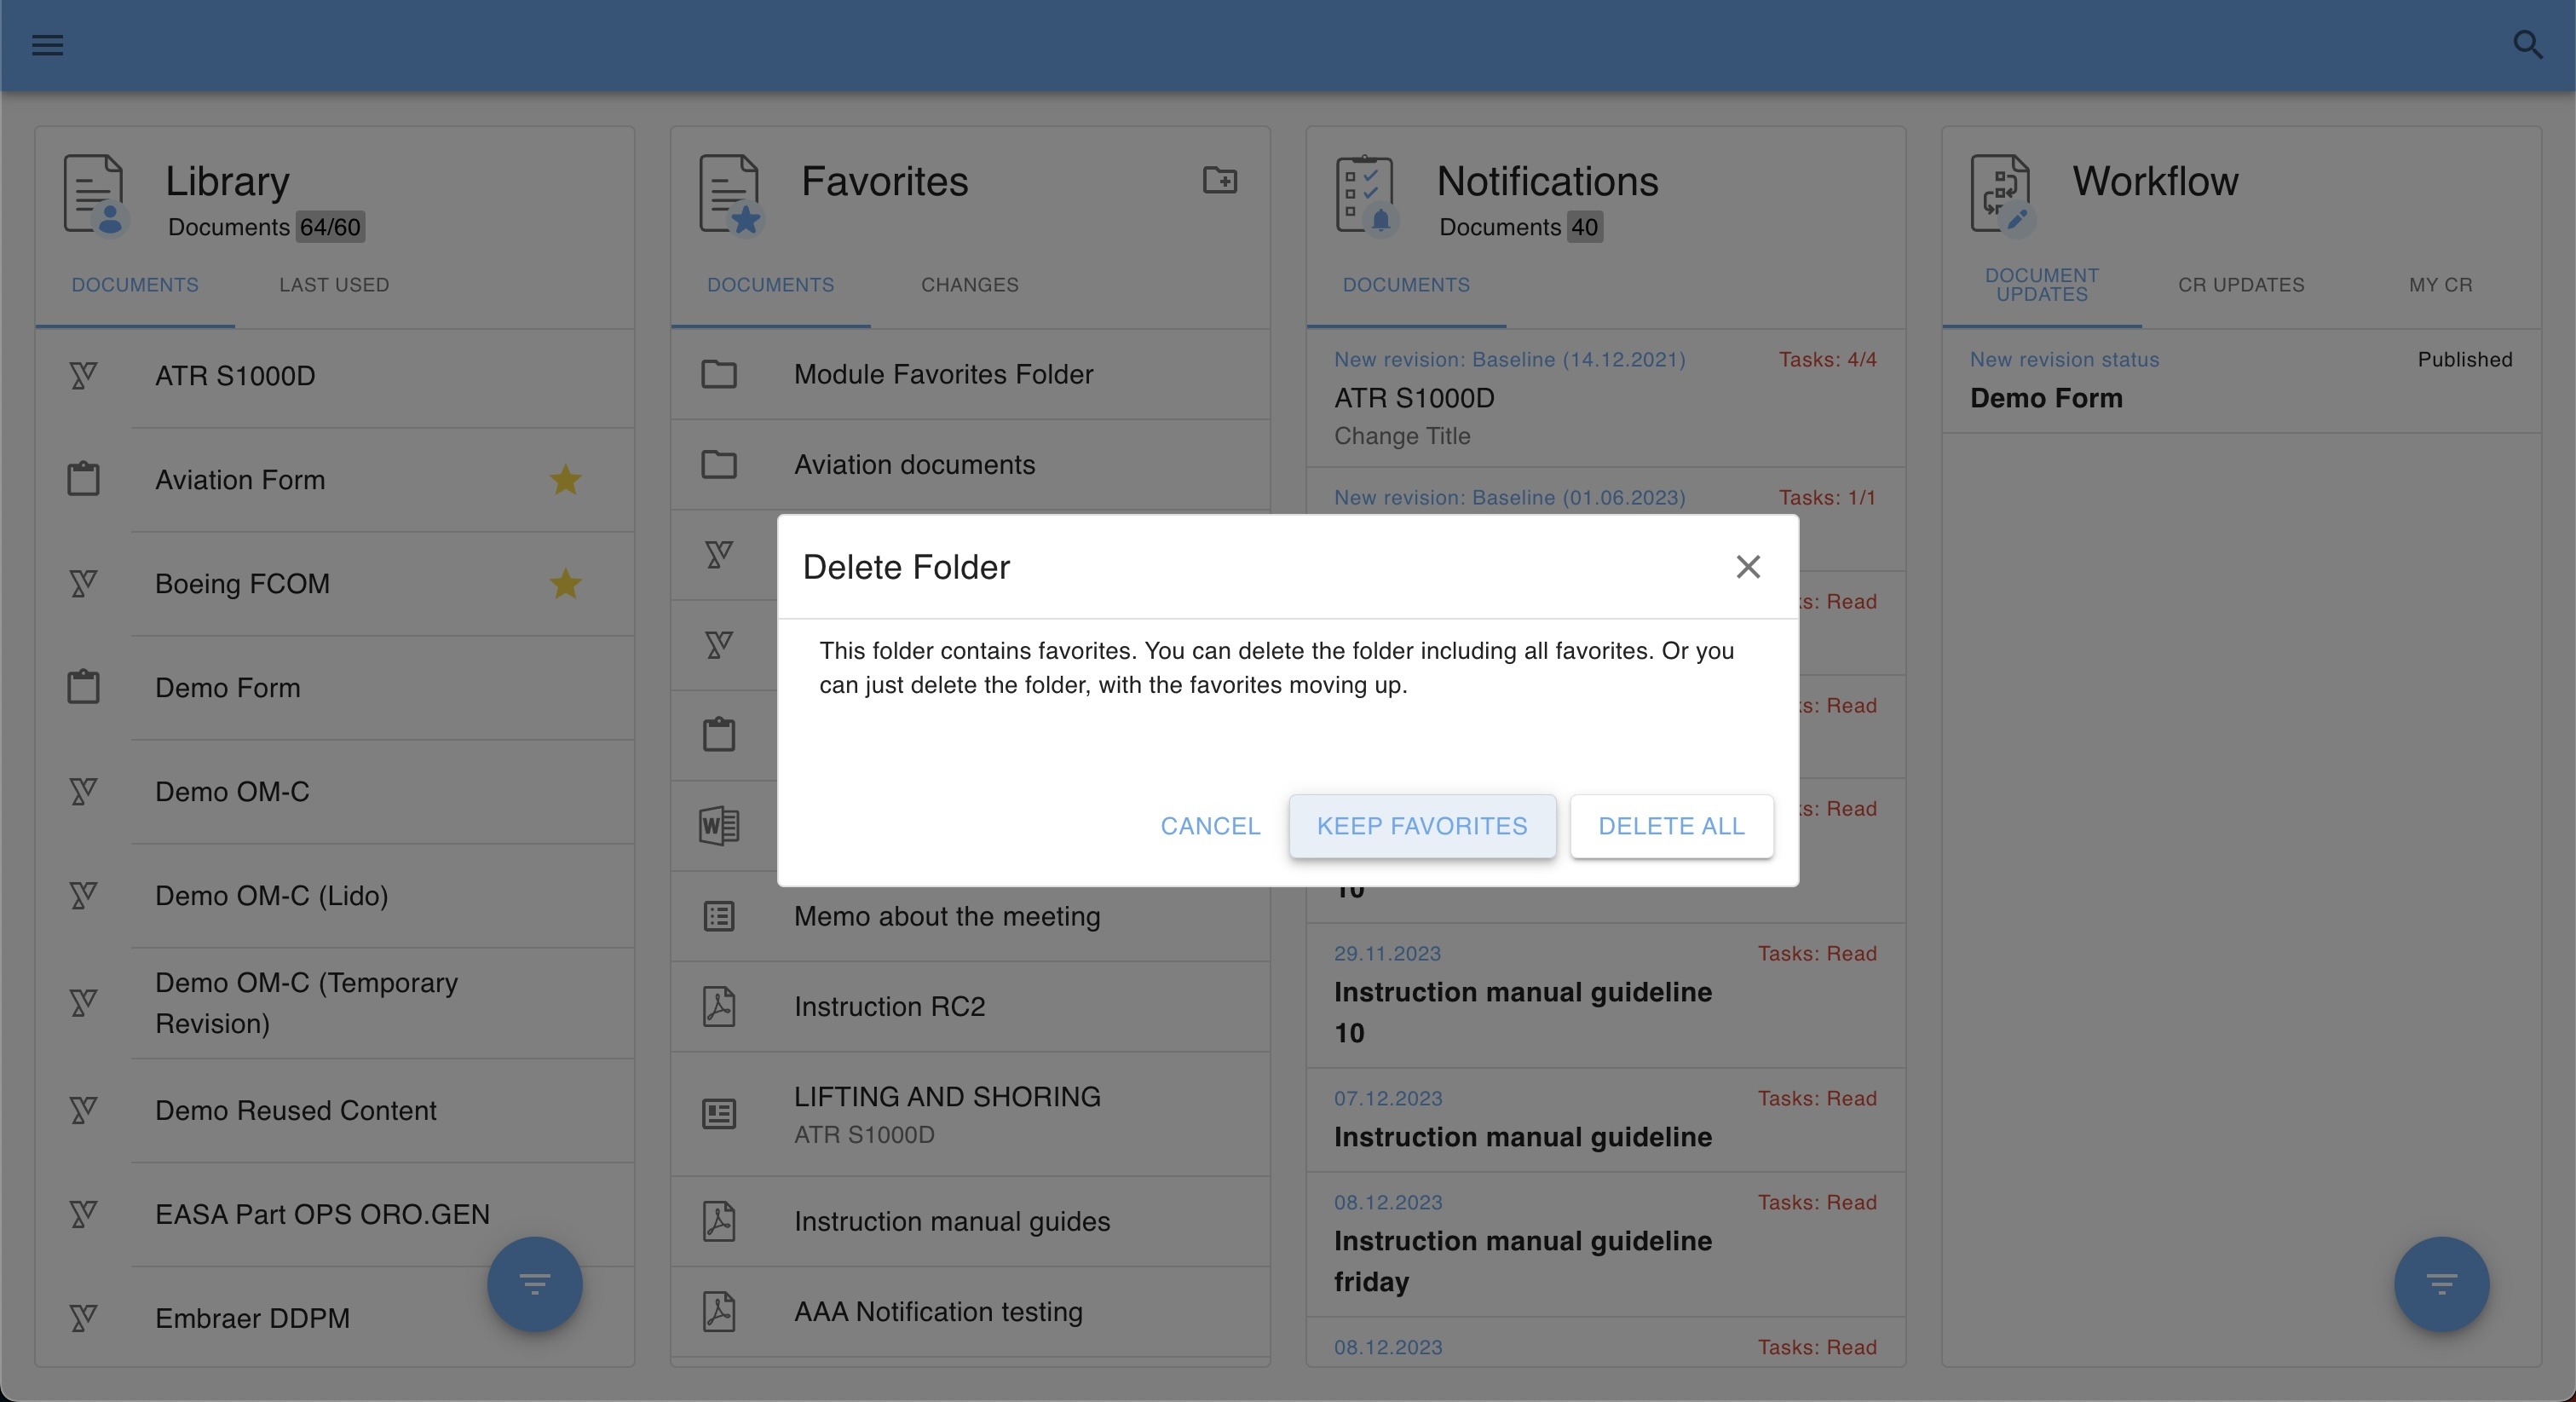The image size is (2576, 1402).
Task: Open the Changes tab in Favorites
Action: (x=969, y=285)
